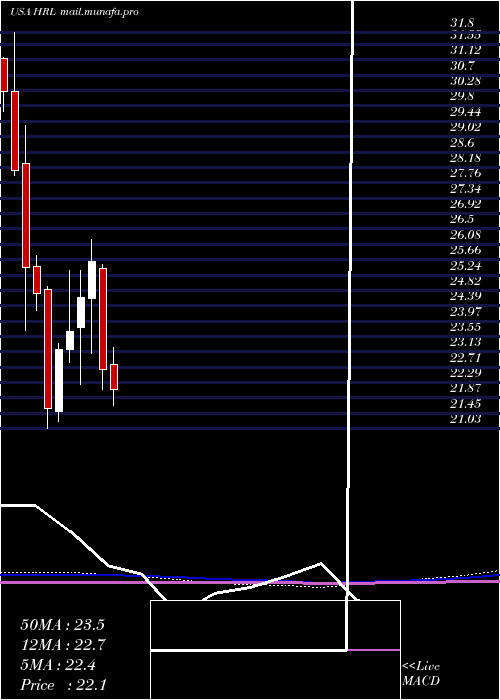This screenshot has height=700, width=500.
Task: Click the 21.87 axis label
Action: 466,389
